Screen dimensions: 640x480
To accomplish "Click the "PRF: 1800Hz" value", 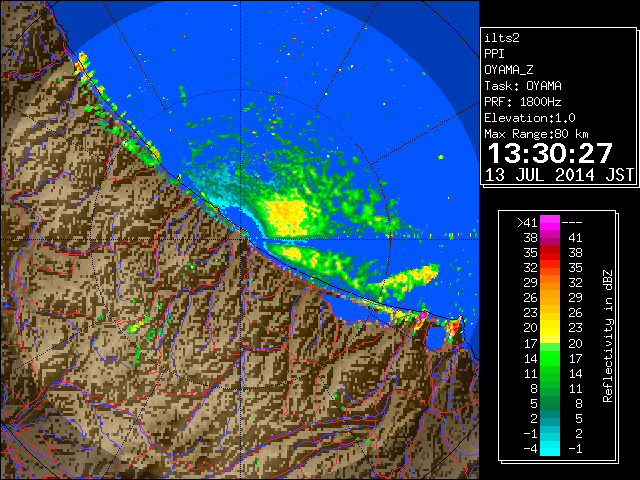I will (x=523, y=102).
